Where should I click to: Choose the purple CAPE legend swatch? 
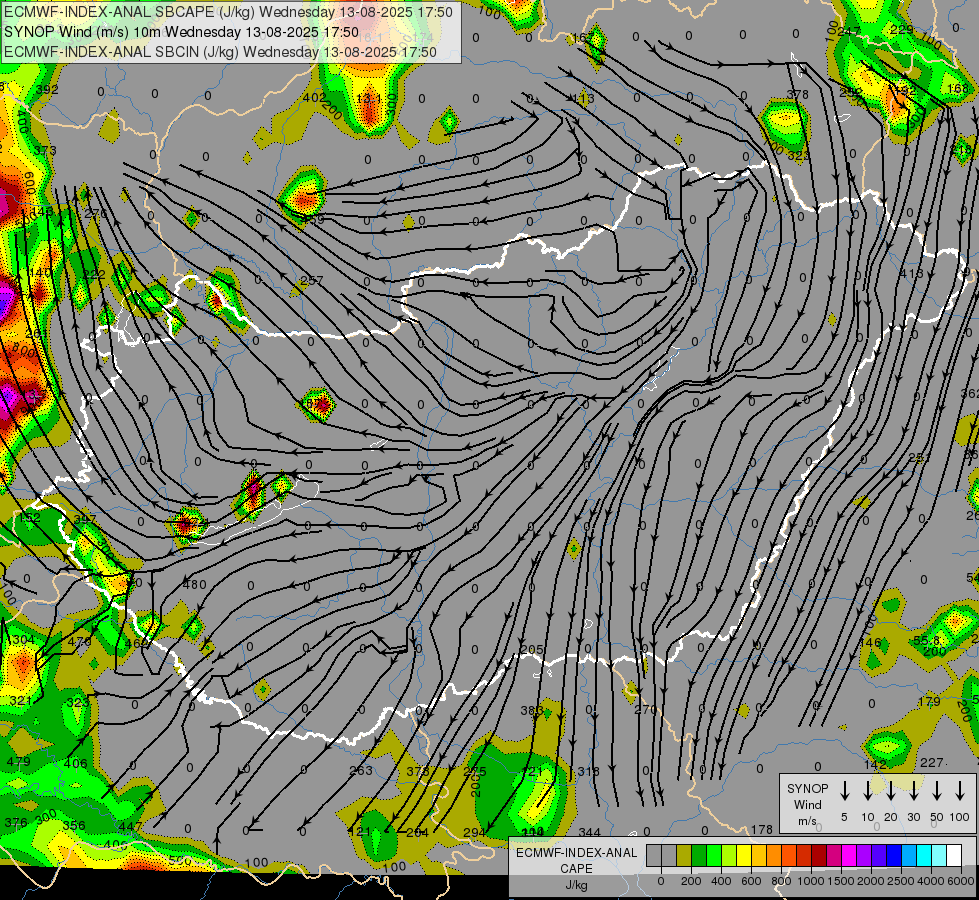pyautogui.click(x=863, y=855)
